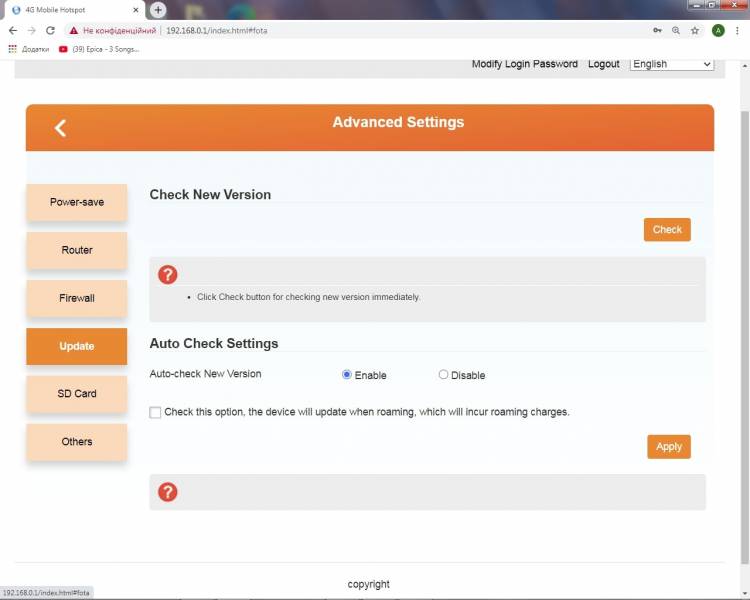This screenshot has height=600, width=750.
Task: Open the Firewall settings tab
Action: coord(77,298)
